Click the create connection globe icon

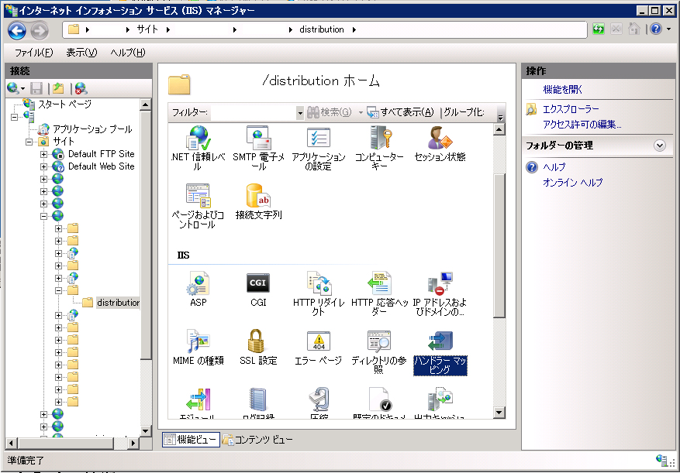point(13,88)
